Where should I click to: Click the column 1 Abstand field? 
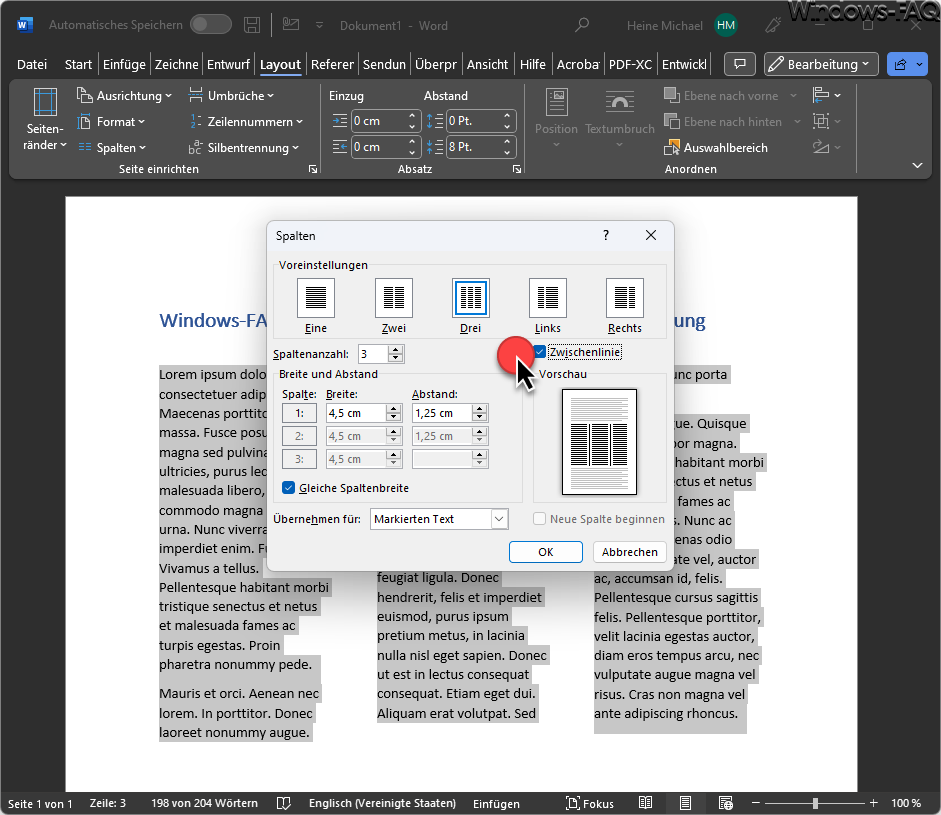(x=442, y=413)
